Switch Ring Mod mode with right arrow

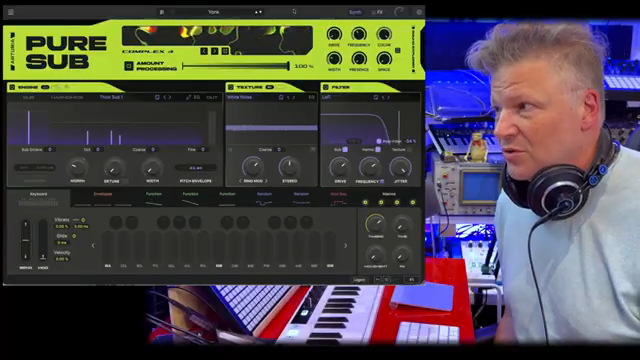(266, 181)
